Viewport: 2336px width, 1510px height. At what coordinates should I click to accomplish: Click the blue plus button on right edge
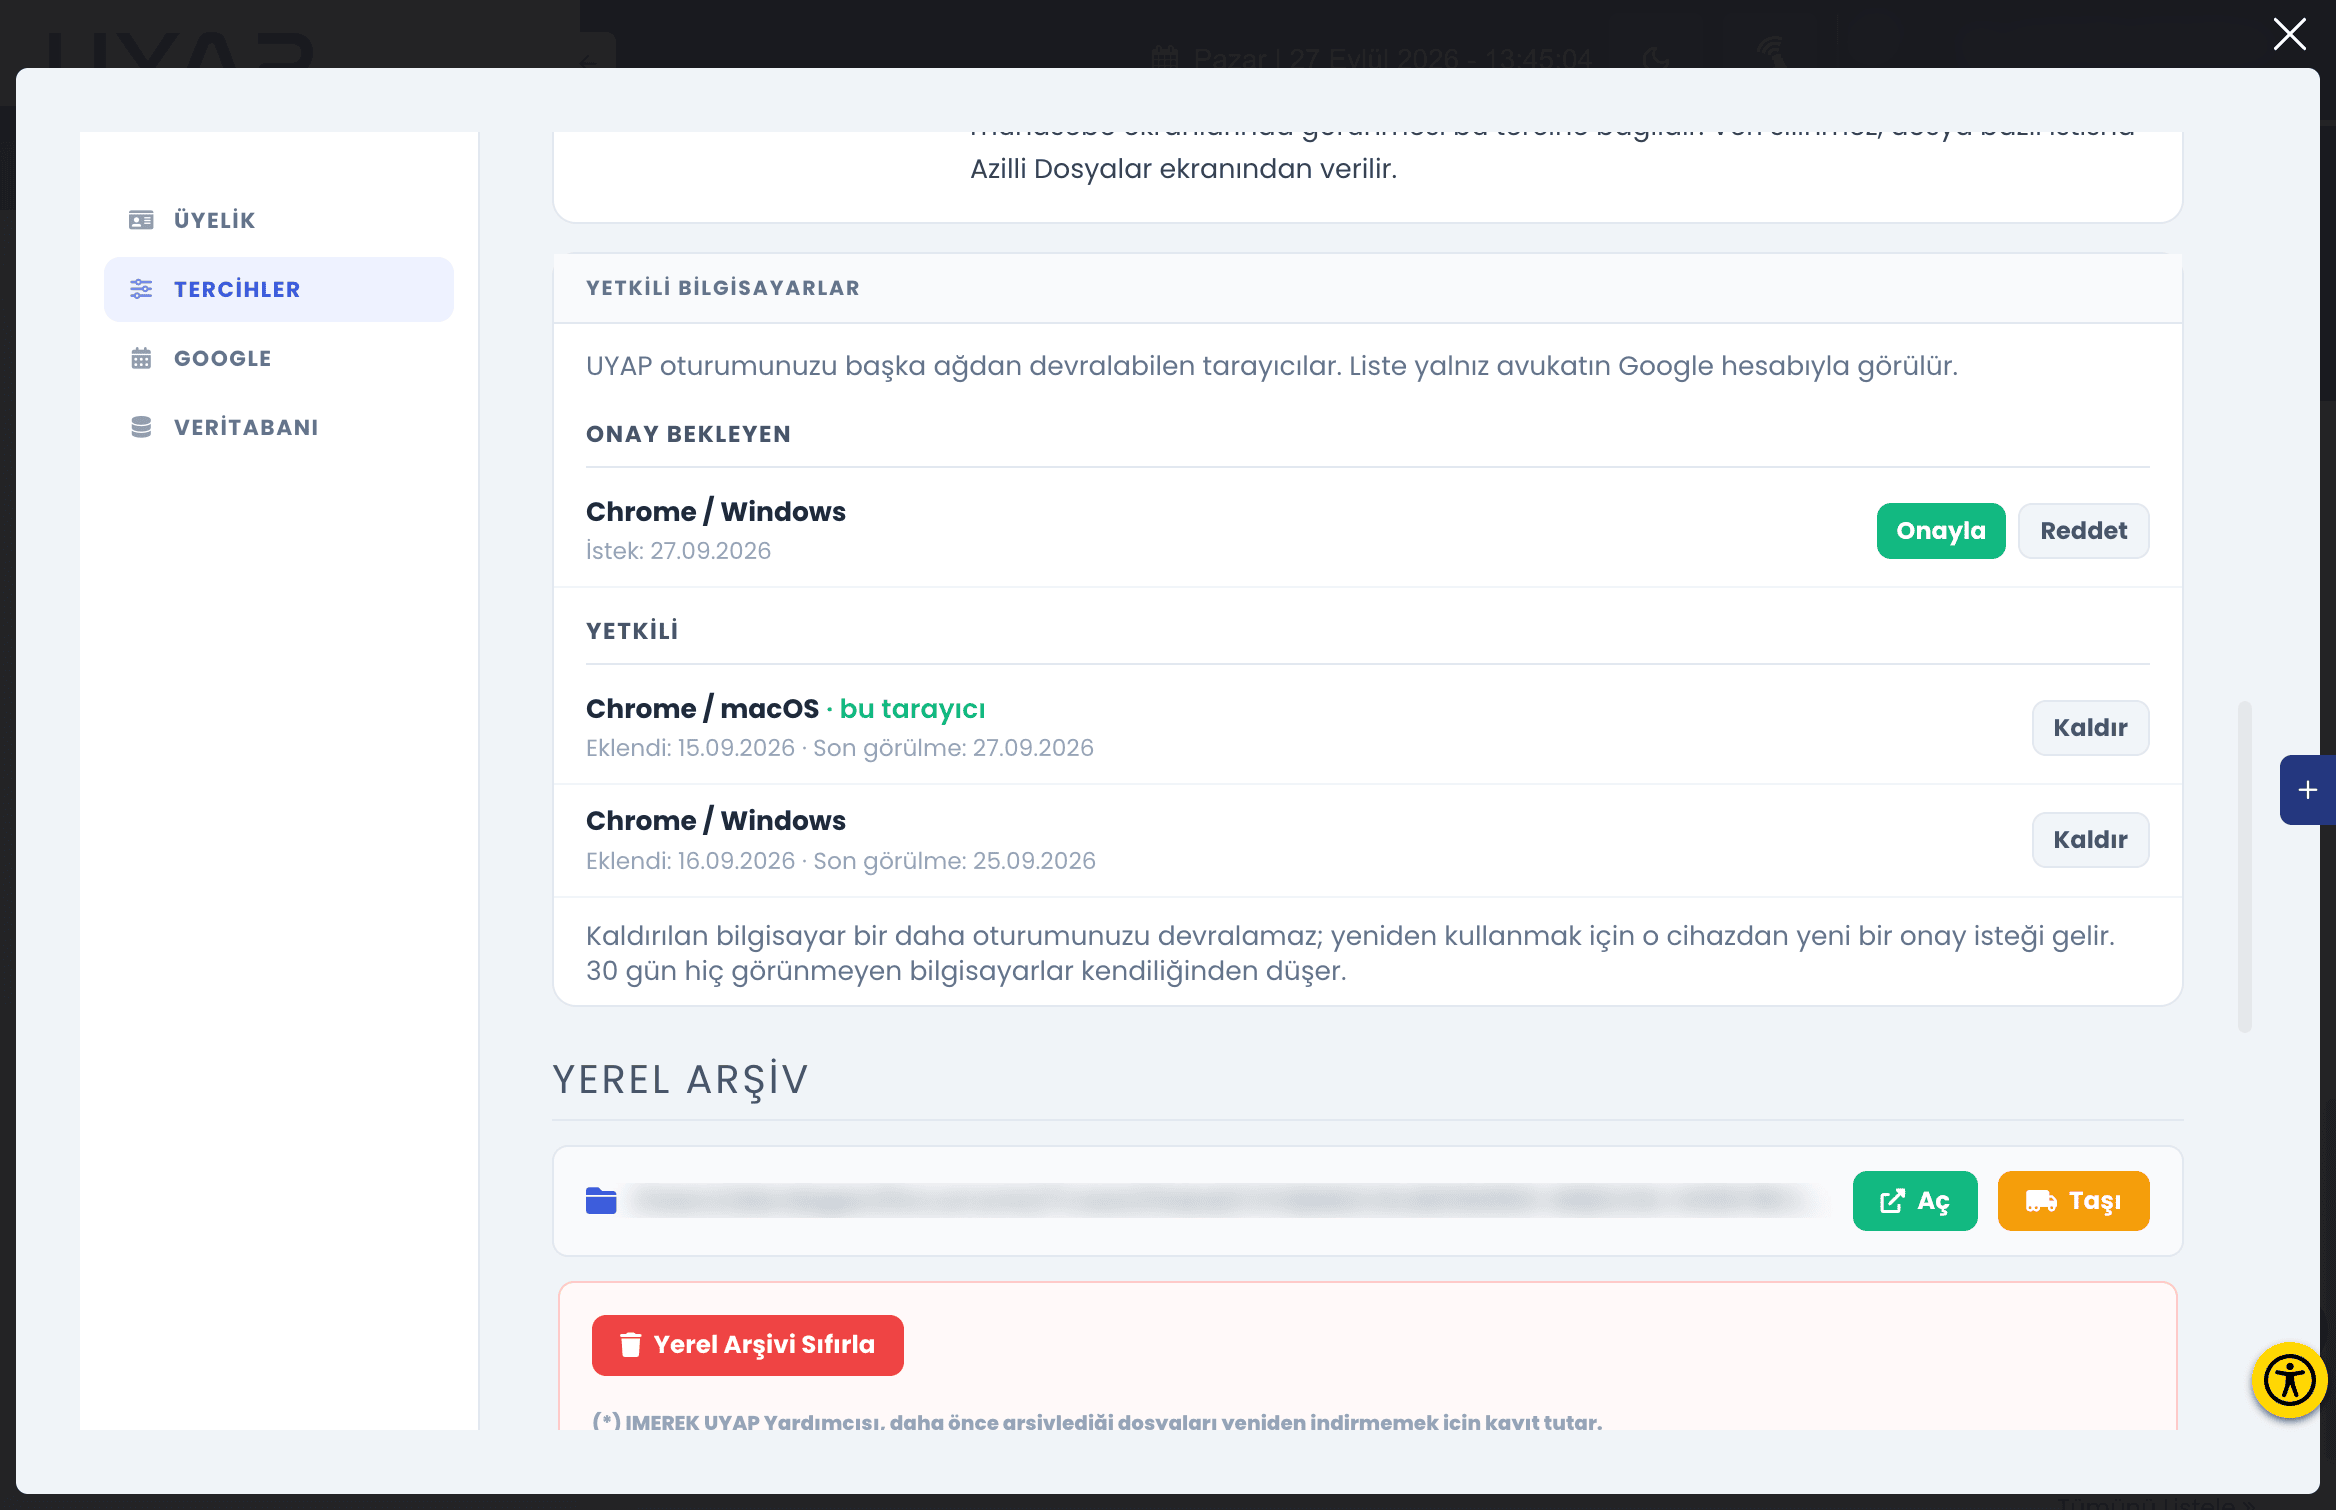point(2307,790)
